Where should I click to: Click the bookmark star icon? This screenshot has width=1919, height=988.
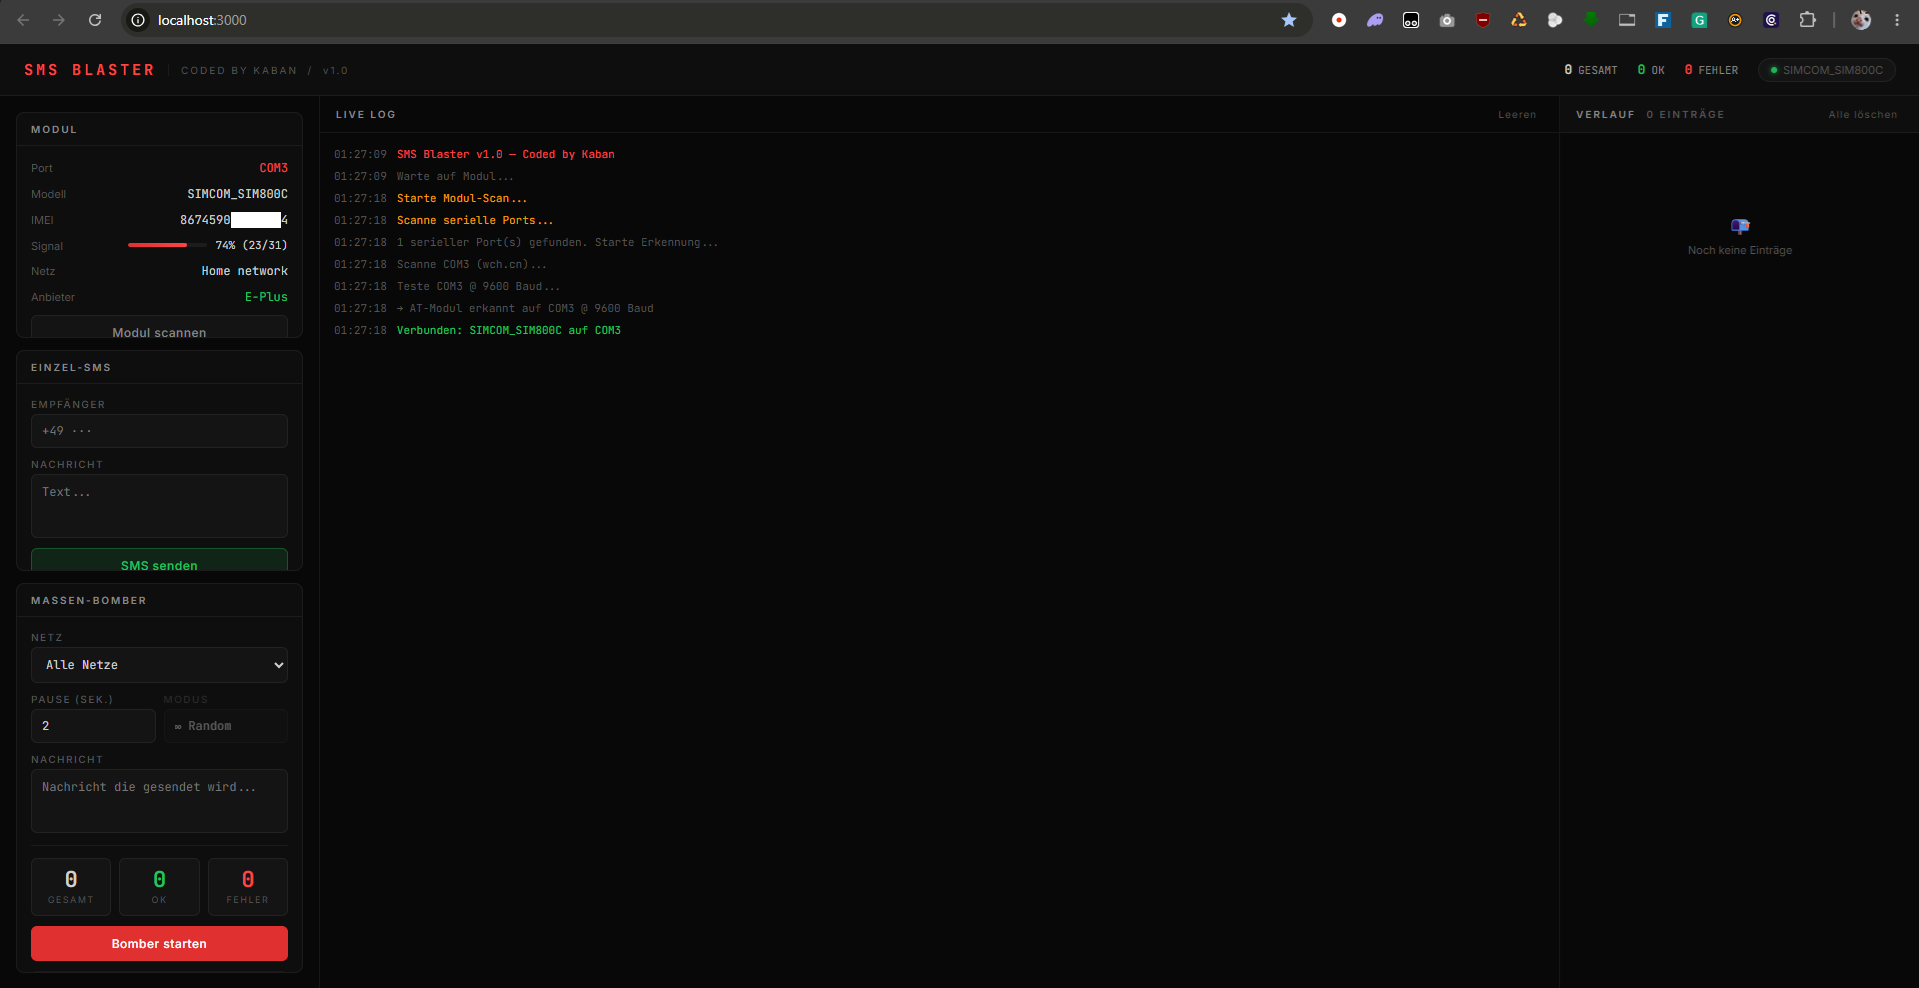(1289, 20)
